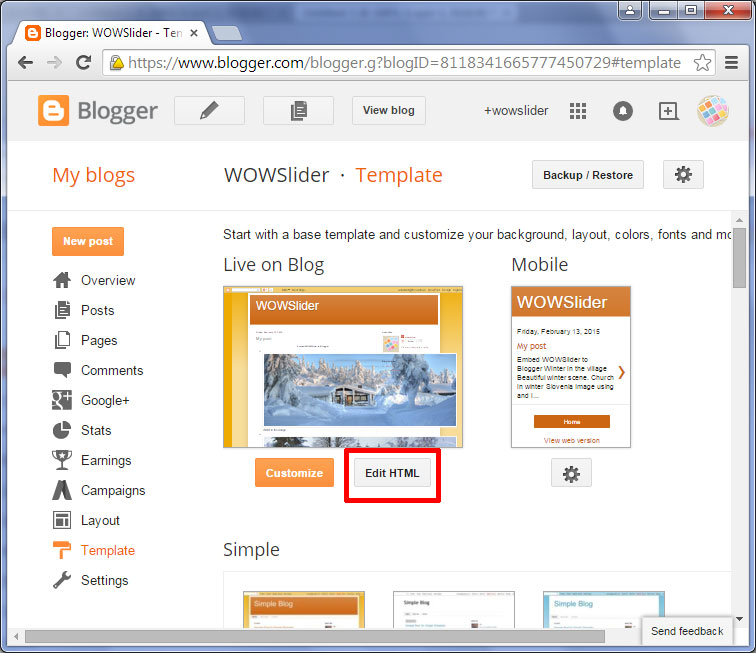Click the New post button
The width and height of the screenshot is (756, 653).
coord(88,241)
